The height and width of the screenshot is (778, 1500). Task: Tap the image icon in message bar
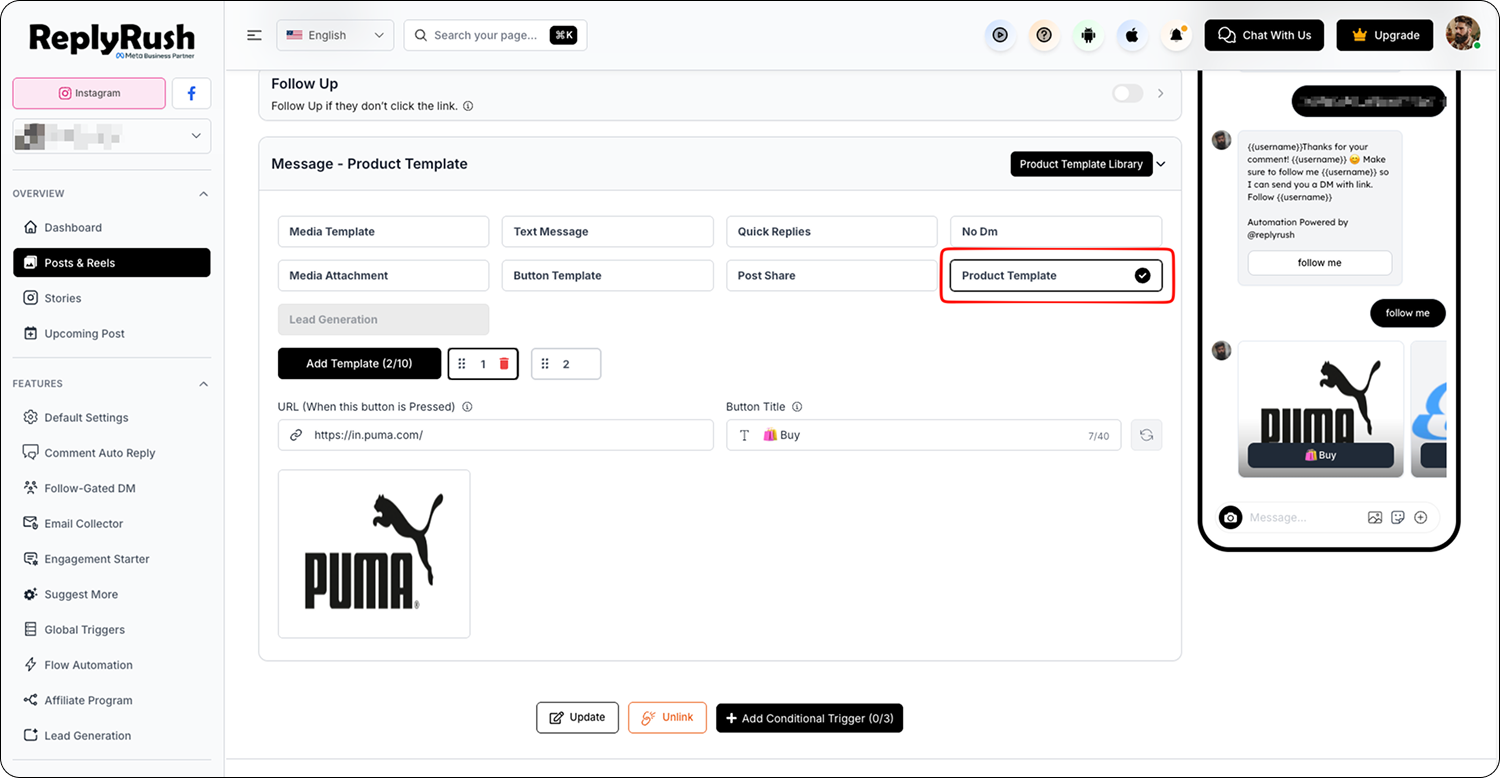pyautogui.click(x=1375, y=517)
